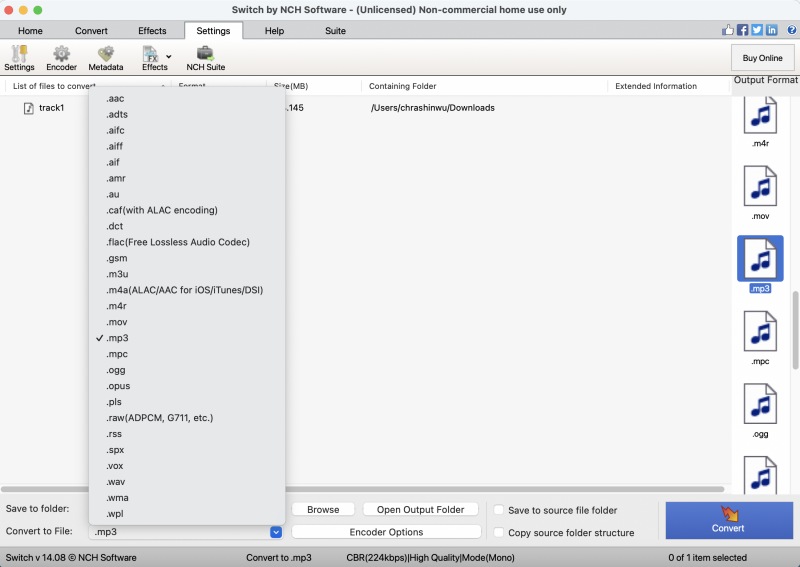Viewport: 800px width, 567px height.
Task: Choose .aiff from the format list
Action: pyautogui.click(x=187, y=146)
